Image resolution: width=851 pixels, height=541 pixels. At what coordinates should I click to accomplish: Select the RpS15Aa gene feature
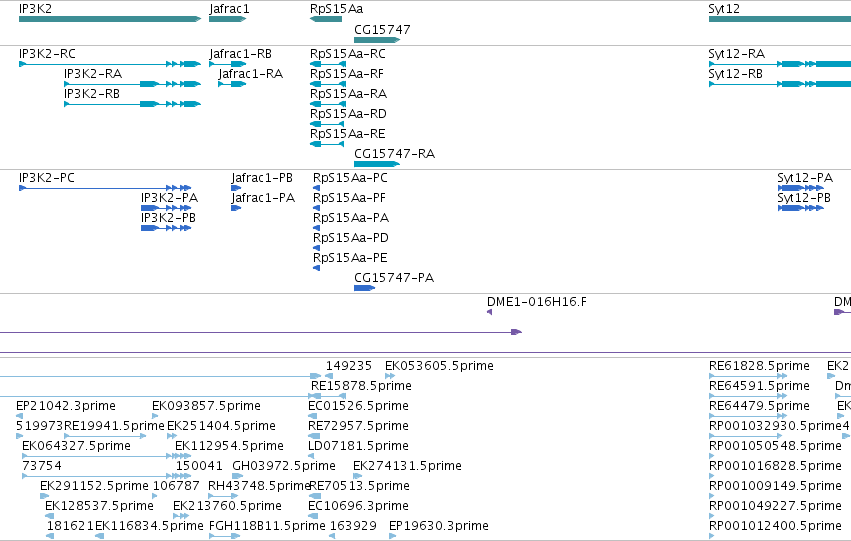point(326,19)
